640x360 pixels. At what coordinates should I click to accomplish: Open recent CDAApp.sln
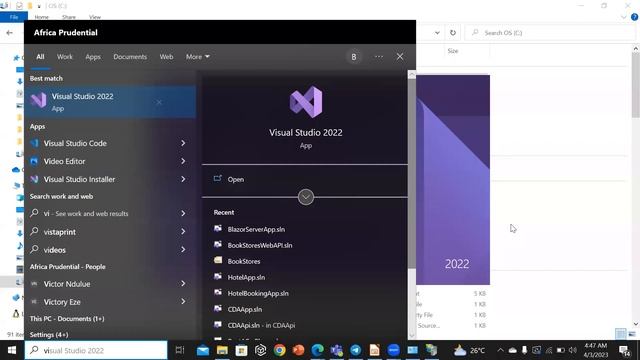(x=244, y=309)
